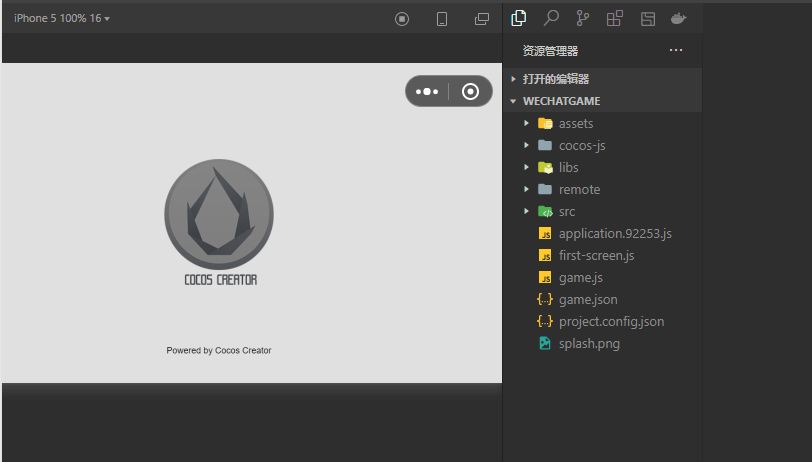Viewport: 812px width, 462px height.
Task: Open the source control branch icon
Action: [583, 18]
